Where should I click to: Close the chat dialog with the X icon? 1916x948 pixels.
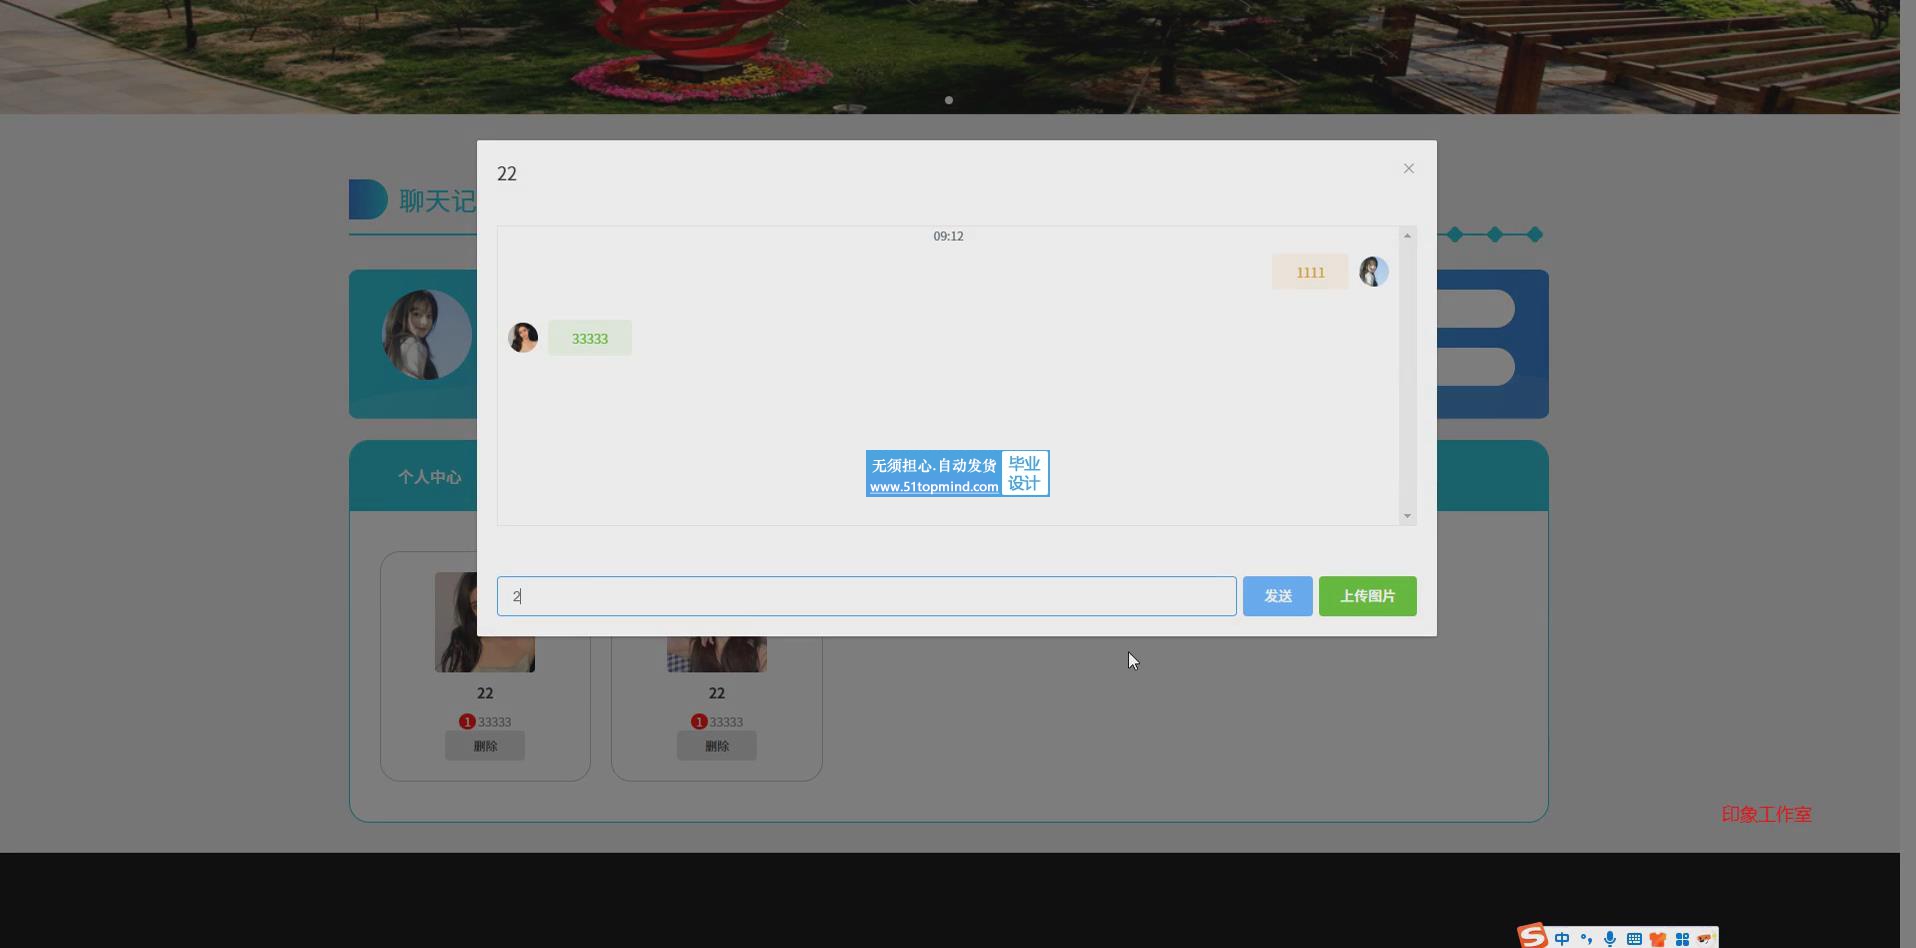tap(1408, 169)
